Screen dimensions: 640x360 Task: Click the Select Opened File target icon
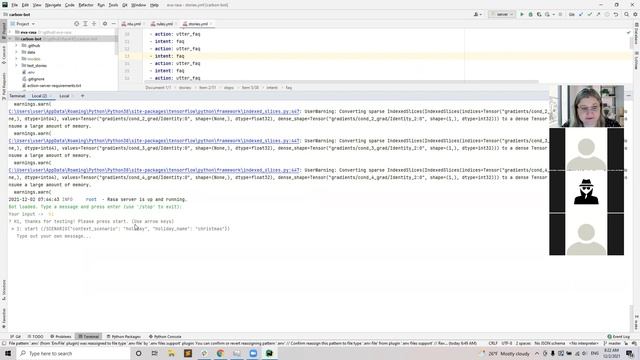coord(76,24)
